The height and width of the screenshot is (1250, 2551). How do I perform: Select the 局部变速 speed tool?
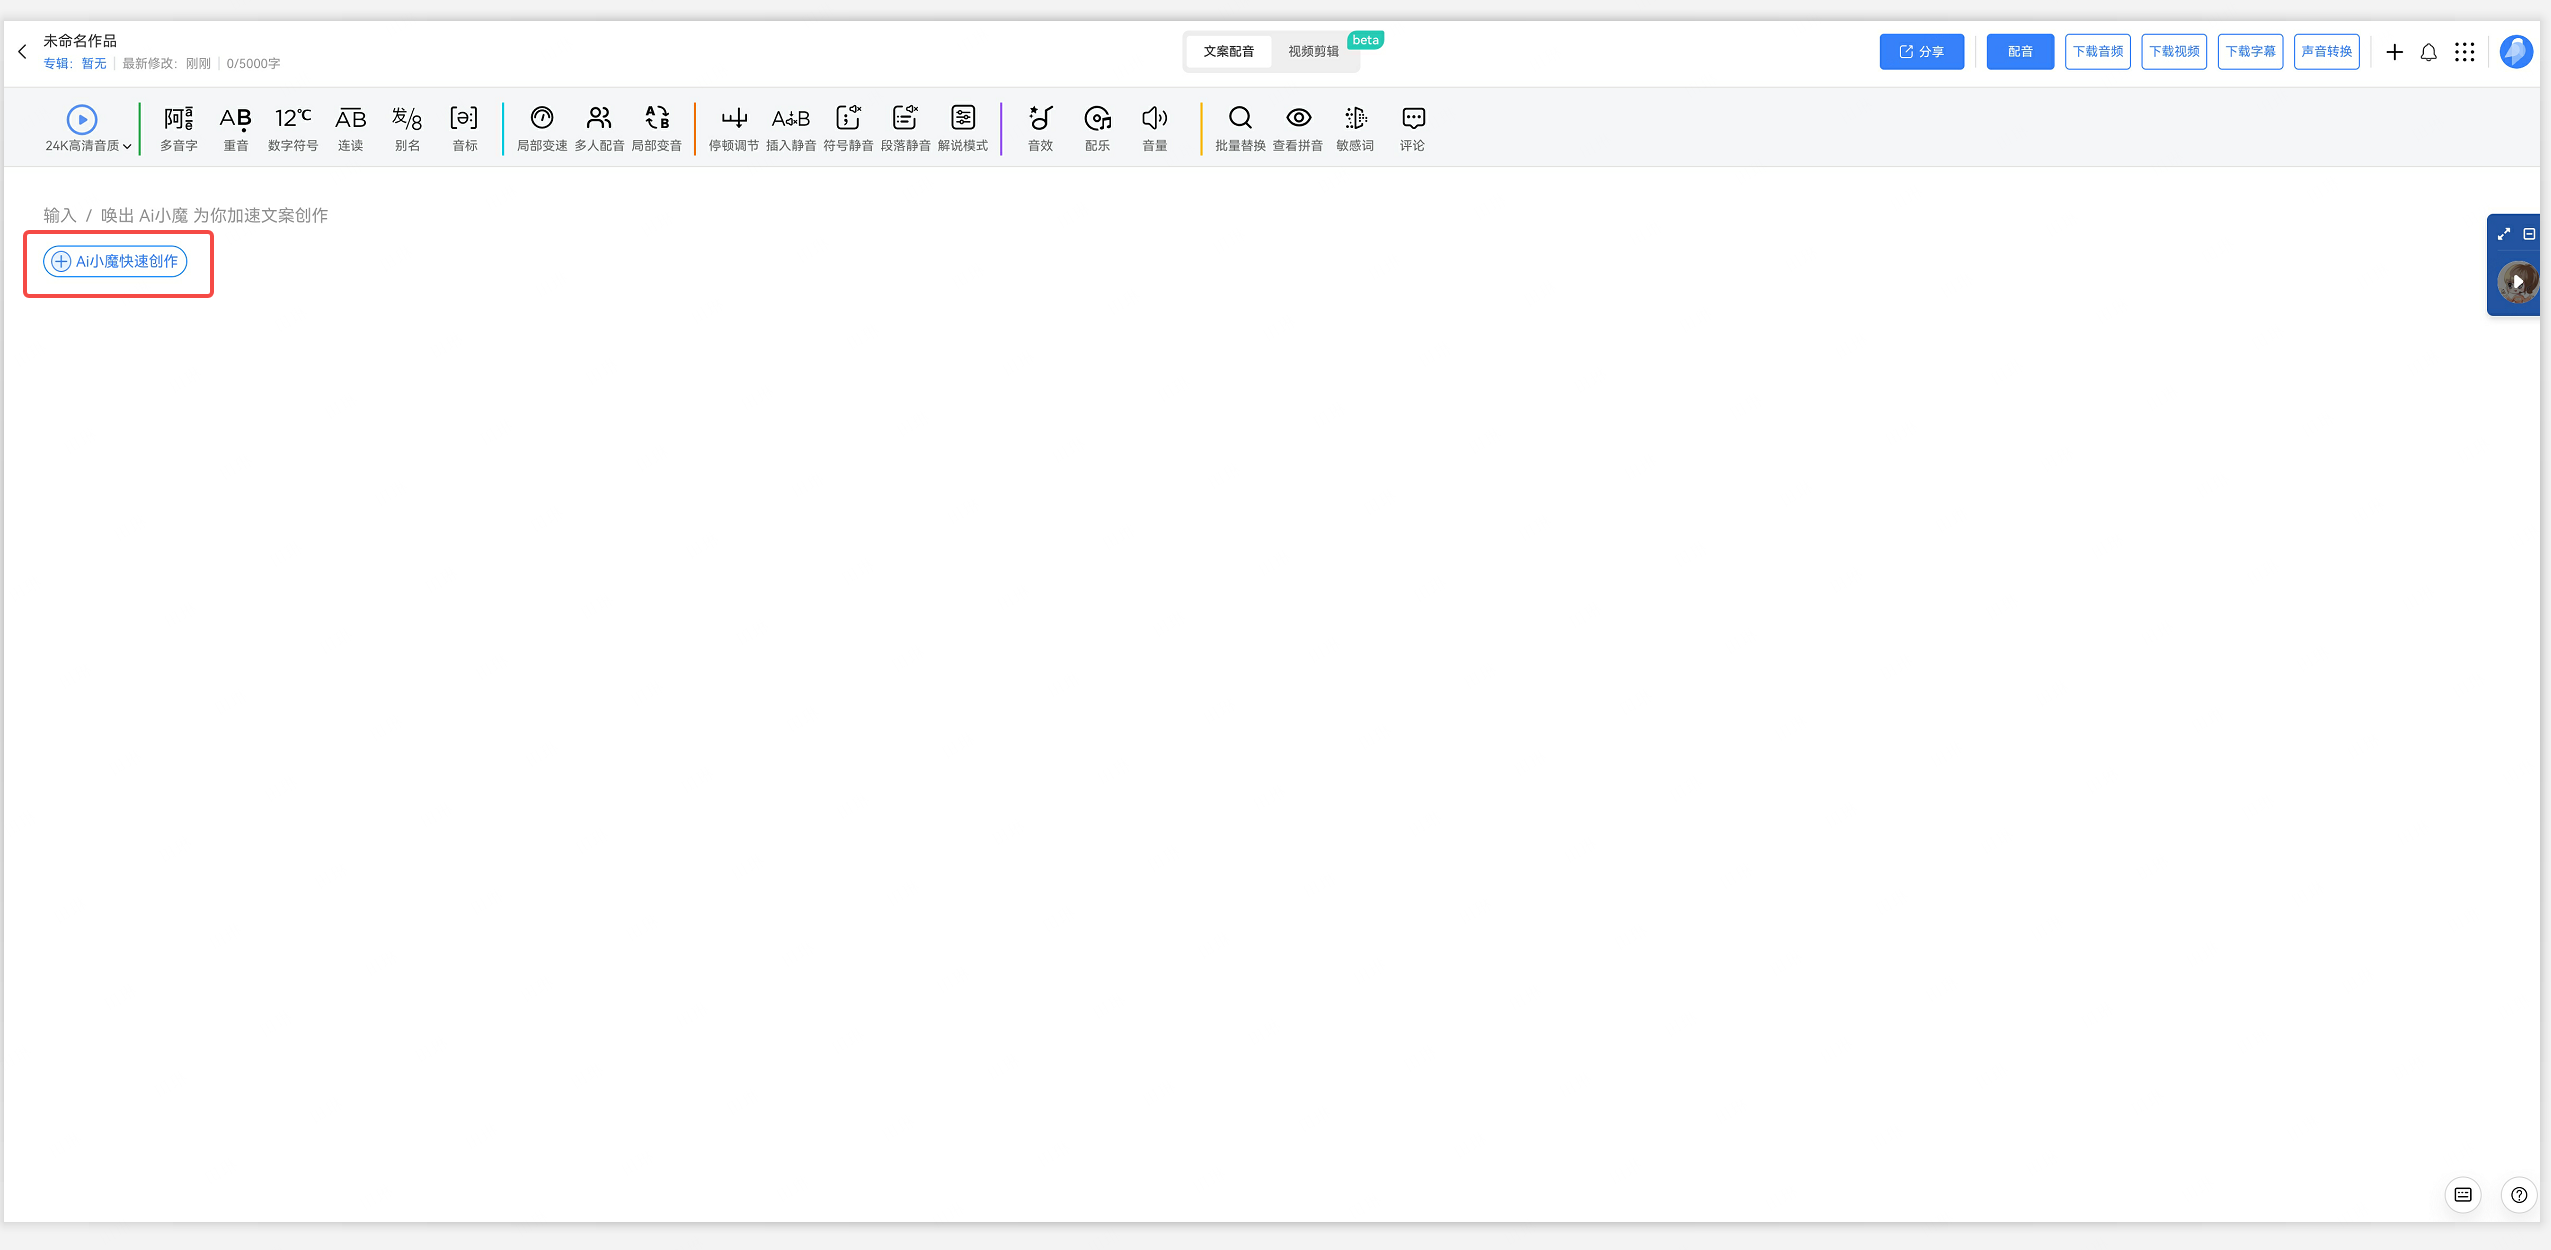click(x=542, y=128)
